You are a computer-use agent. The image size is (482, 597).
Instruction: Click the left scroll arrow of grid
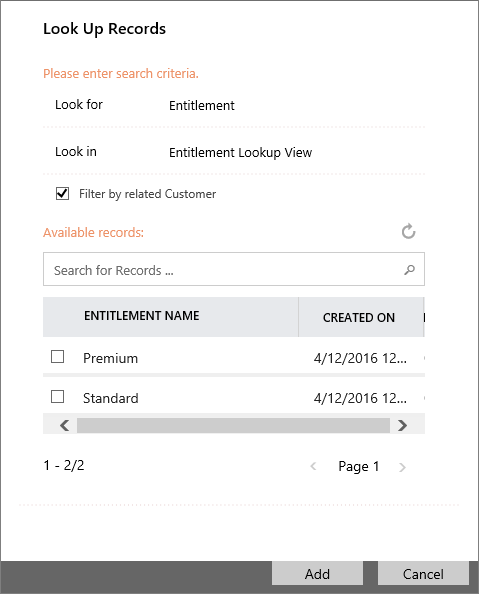pyautogui.click(x=65, y=425)
